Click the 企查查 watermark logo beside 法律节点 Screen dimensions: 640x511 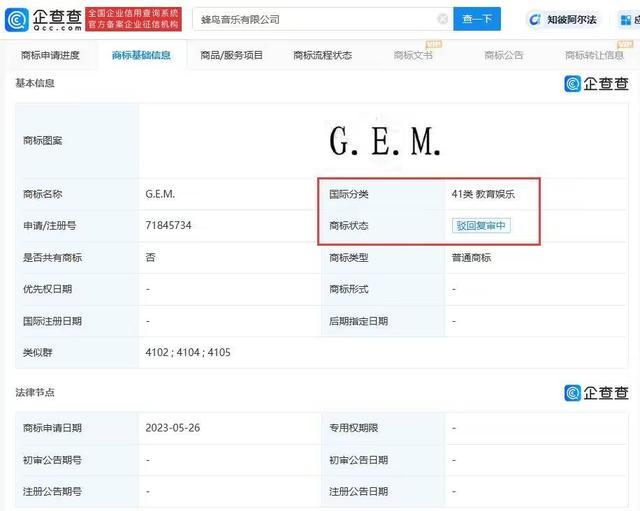tap(597, 393)
